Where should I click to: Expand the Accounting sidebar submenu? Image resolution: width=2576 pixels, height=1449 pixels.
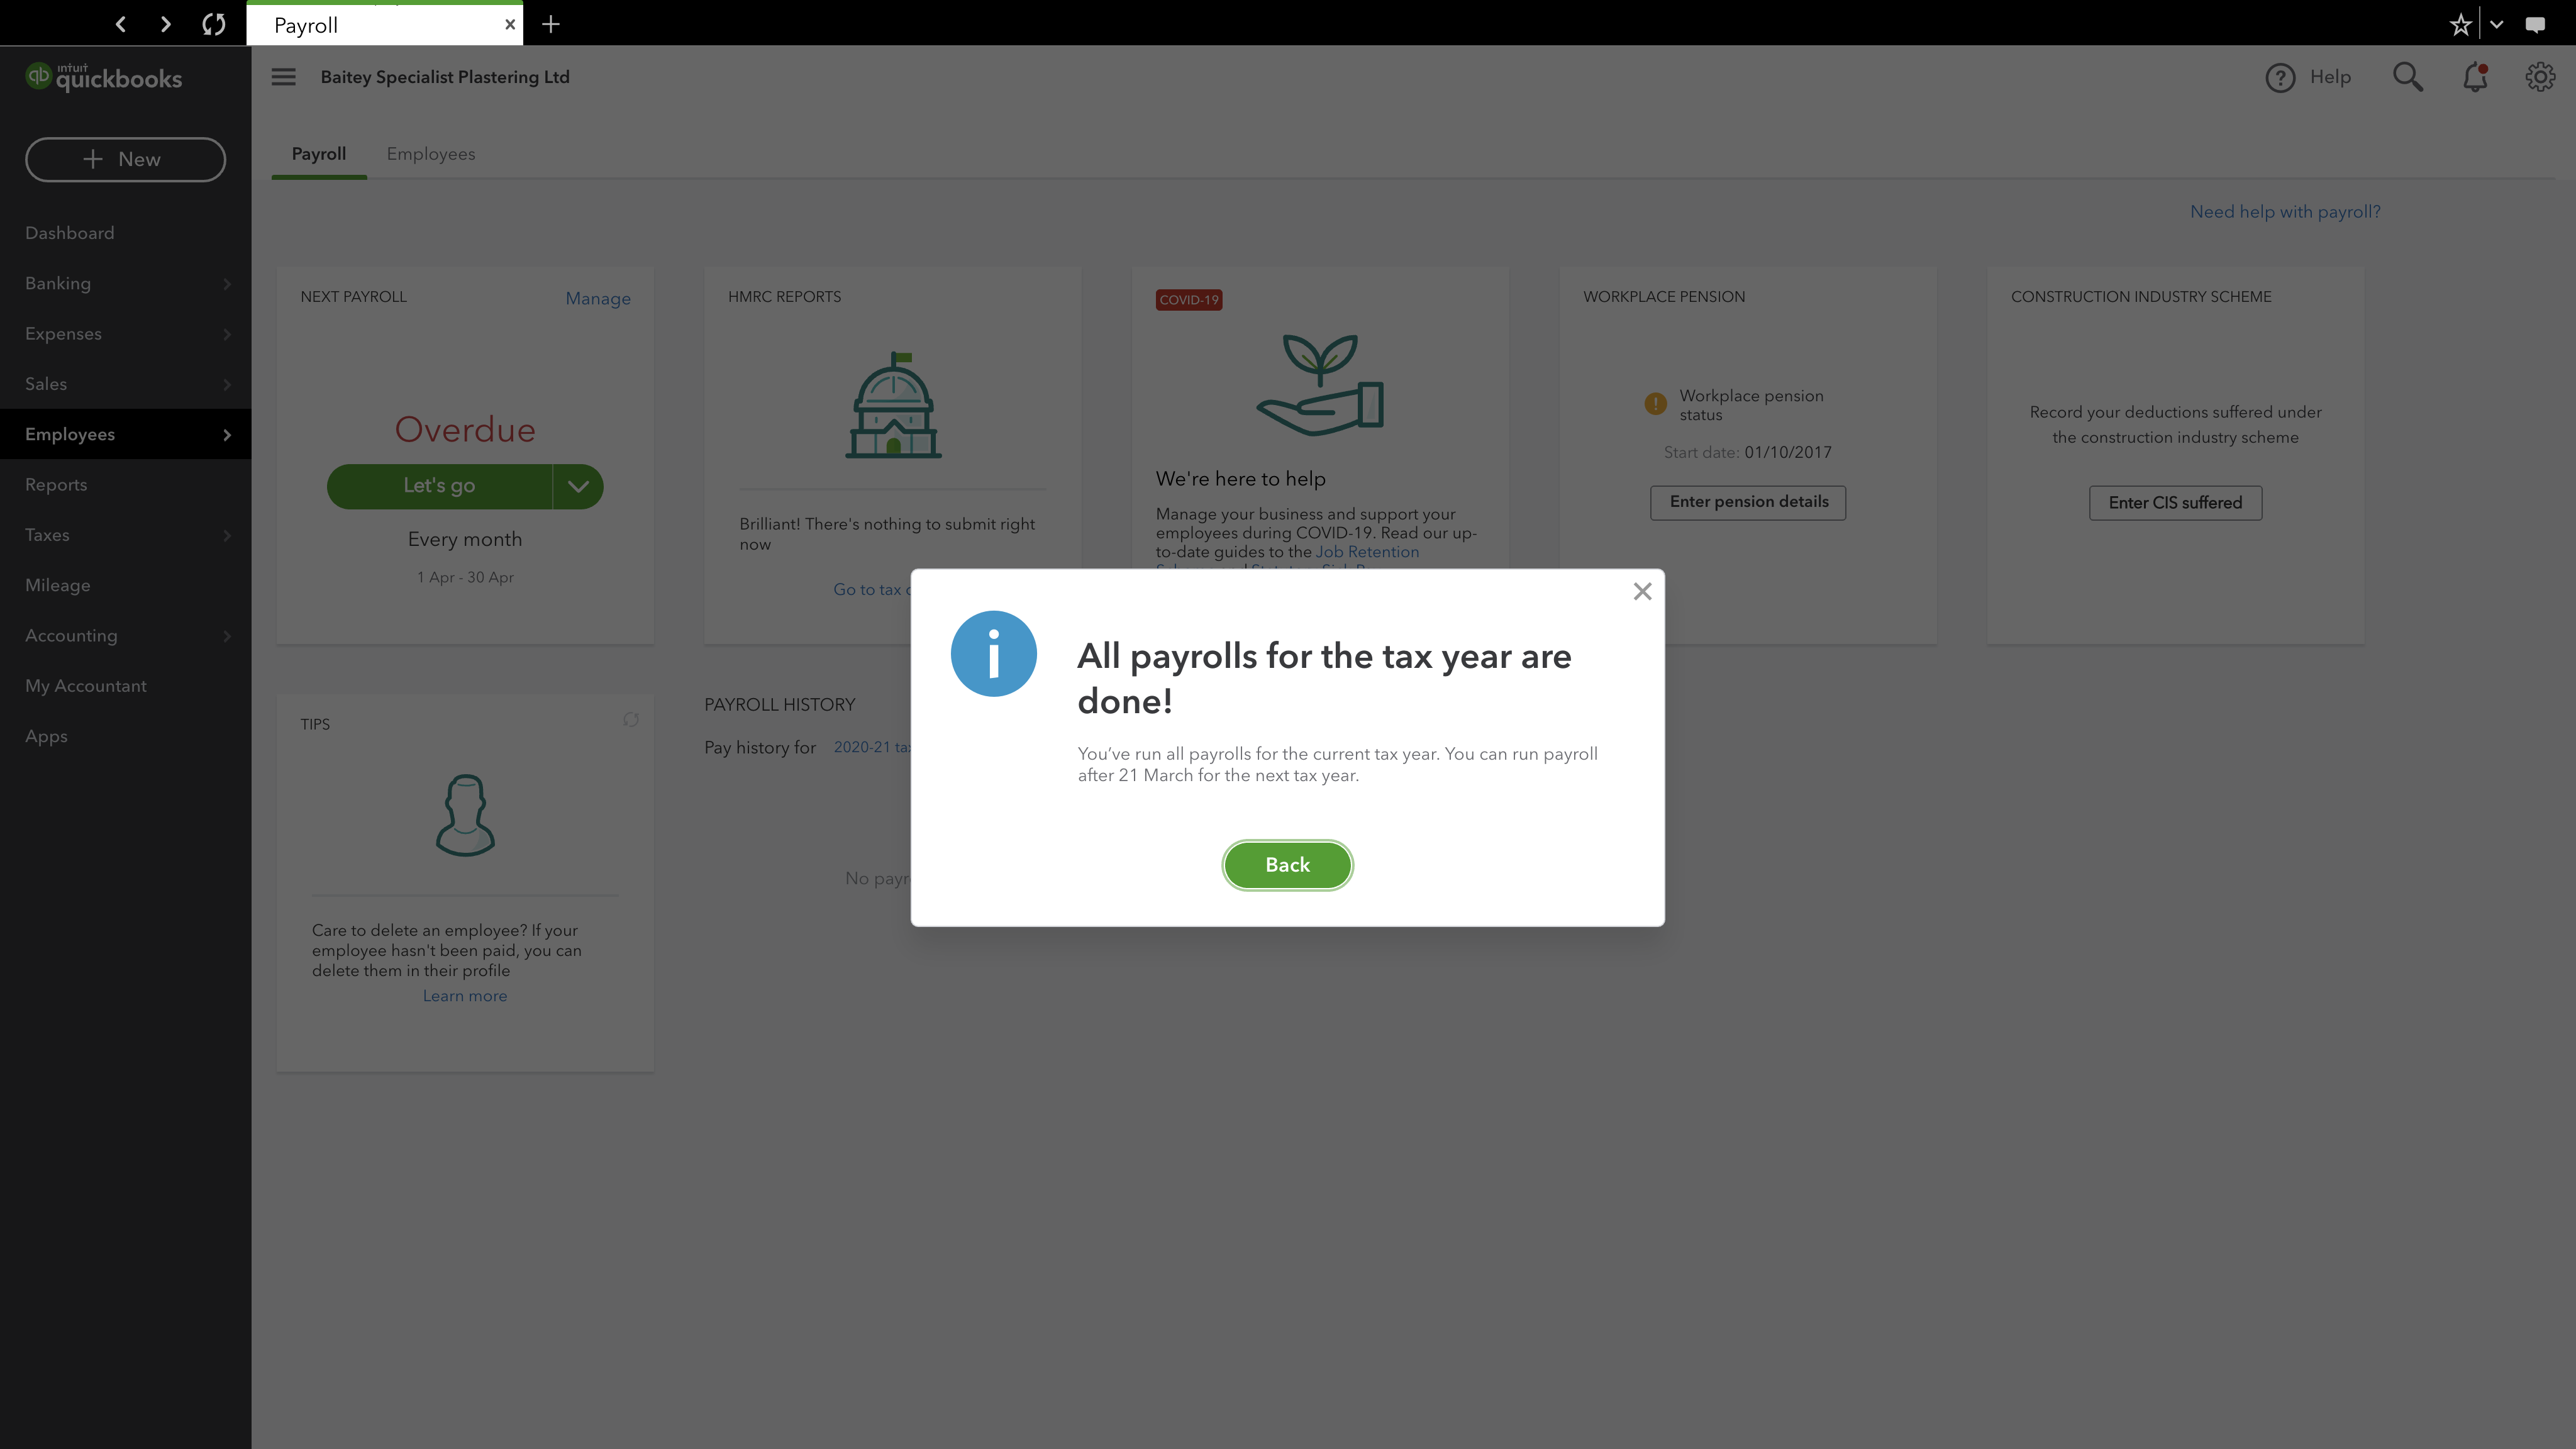227,636
